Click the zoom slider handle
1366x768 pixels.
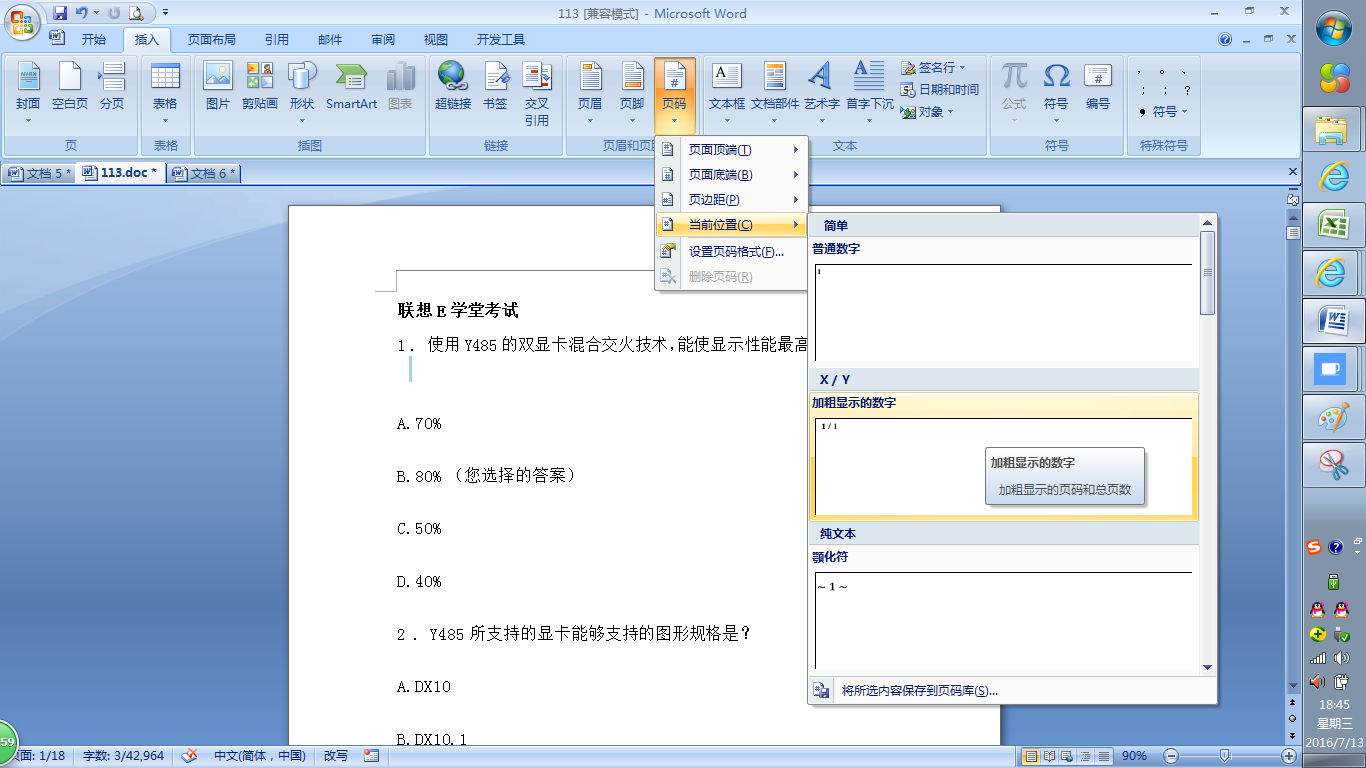pos(1224,756)
